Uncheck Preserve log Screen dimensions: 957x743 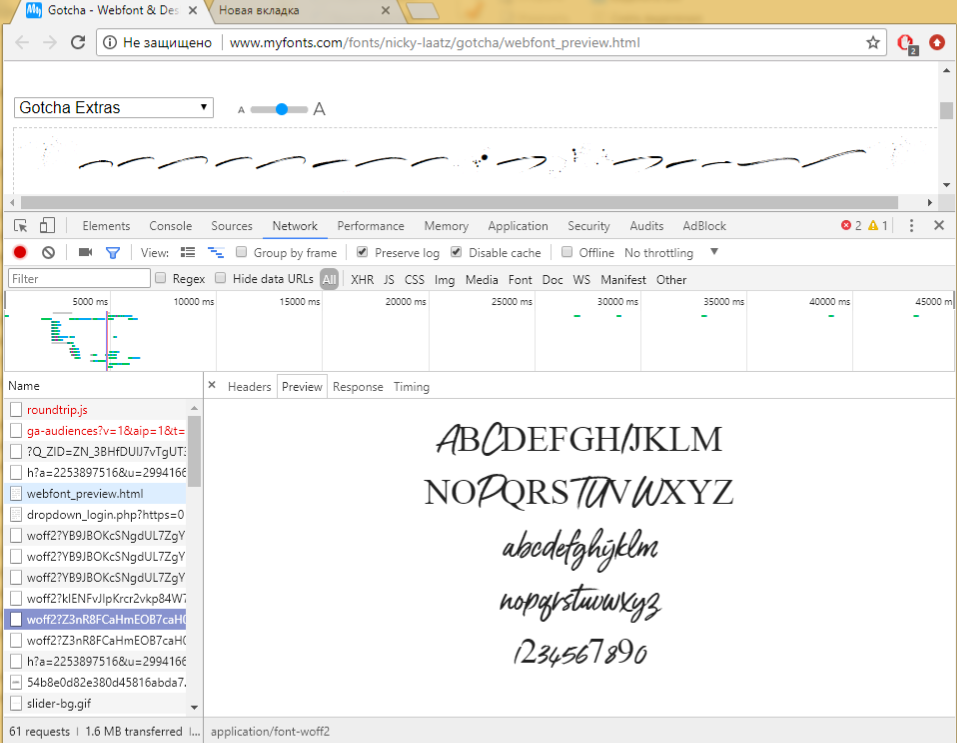pos(362,252)
